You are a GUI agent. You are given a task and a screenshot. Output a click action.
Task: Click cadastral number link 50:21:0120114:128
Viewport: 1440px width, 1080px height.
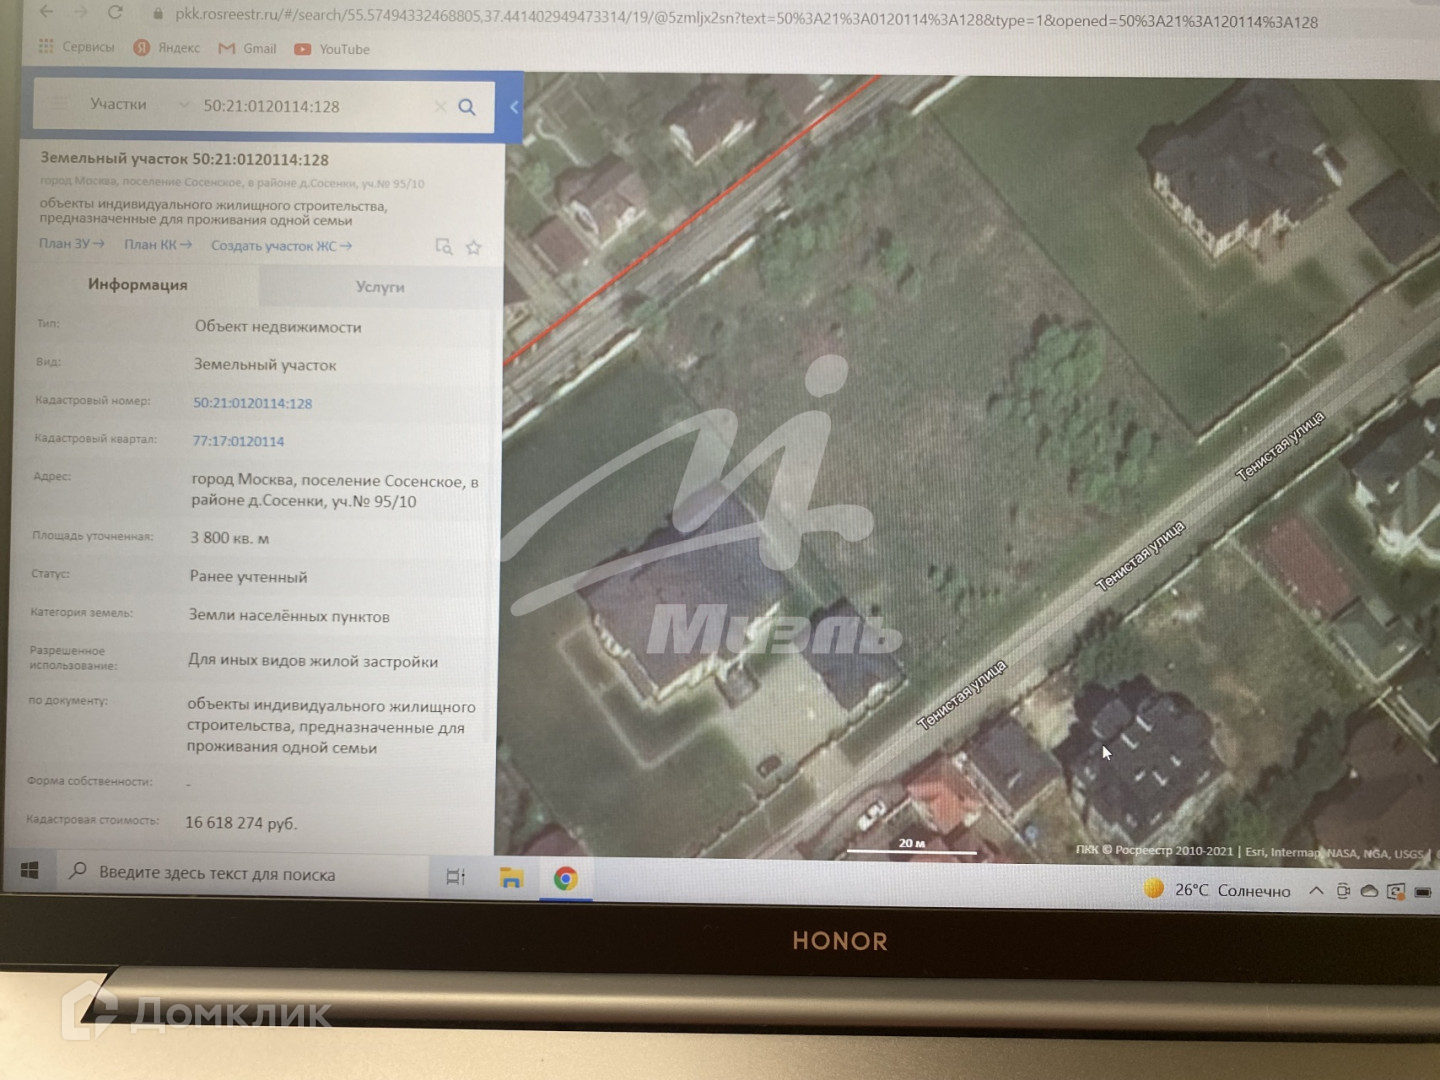coord(252,403)
